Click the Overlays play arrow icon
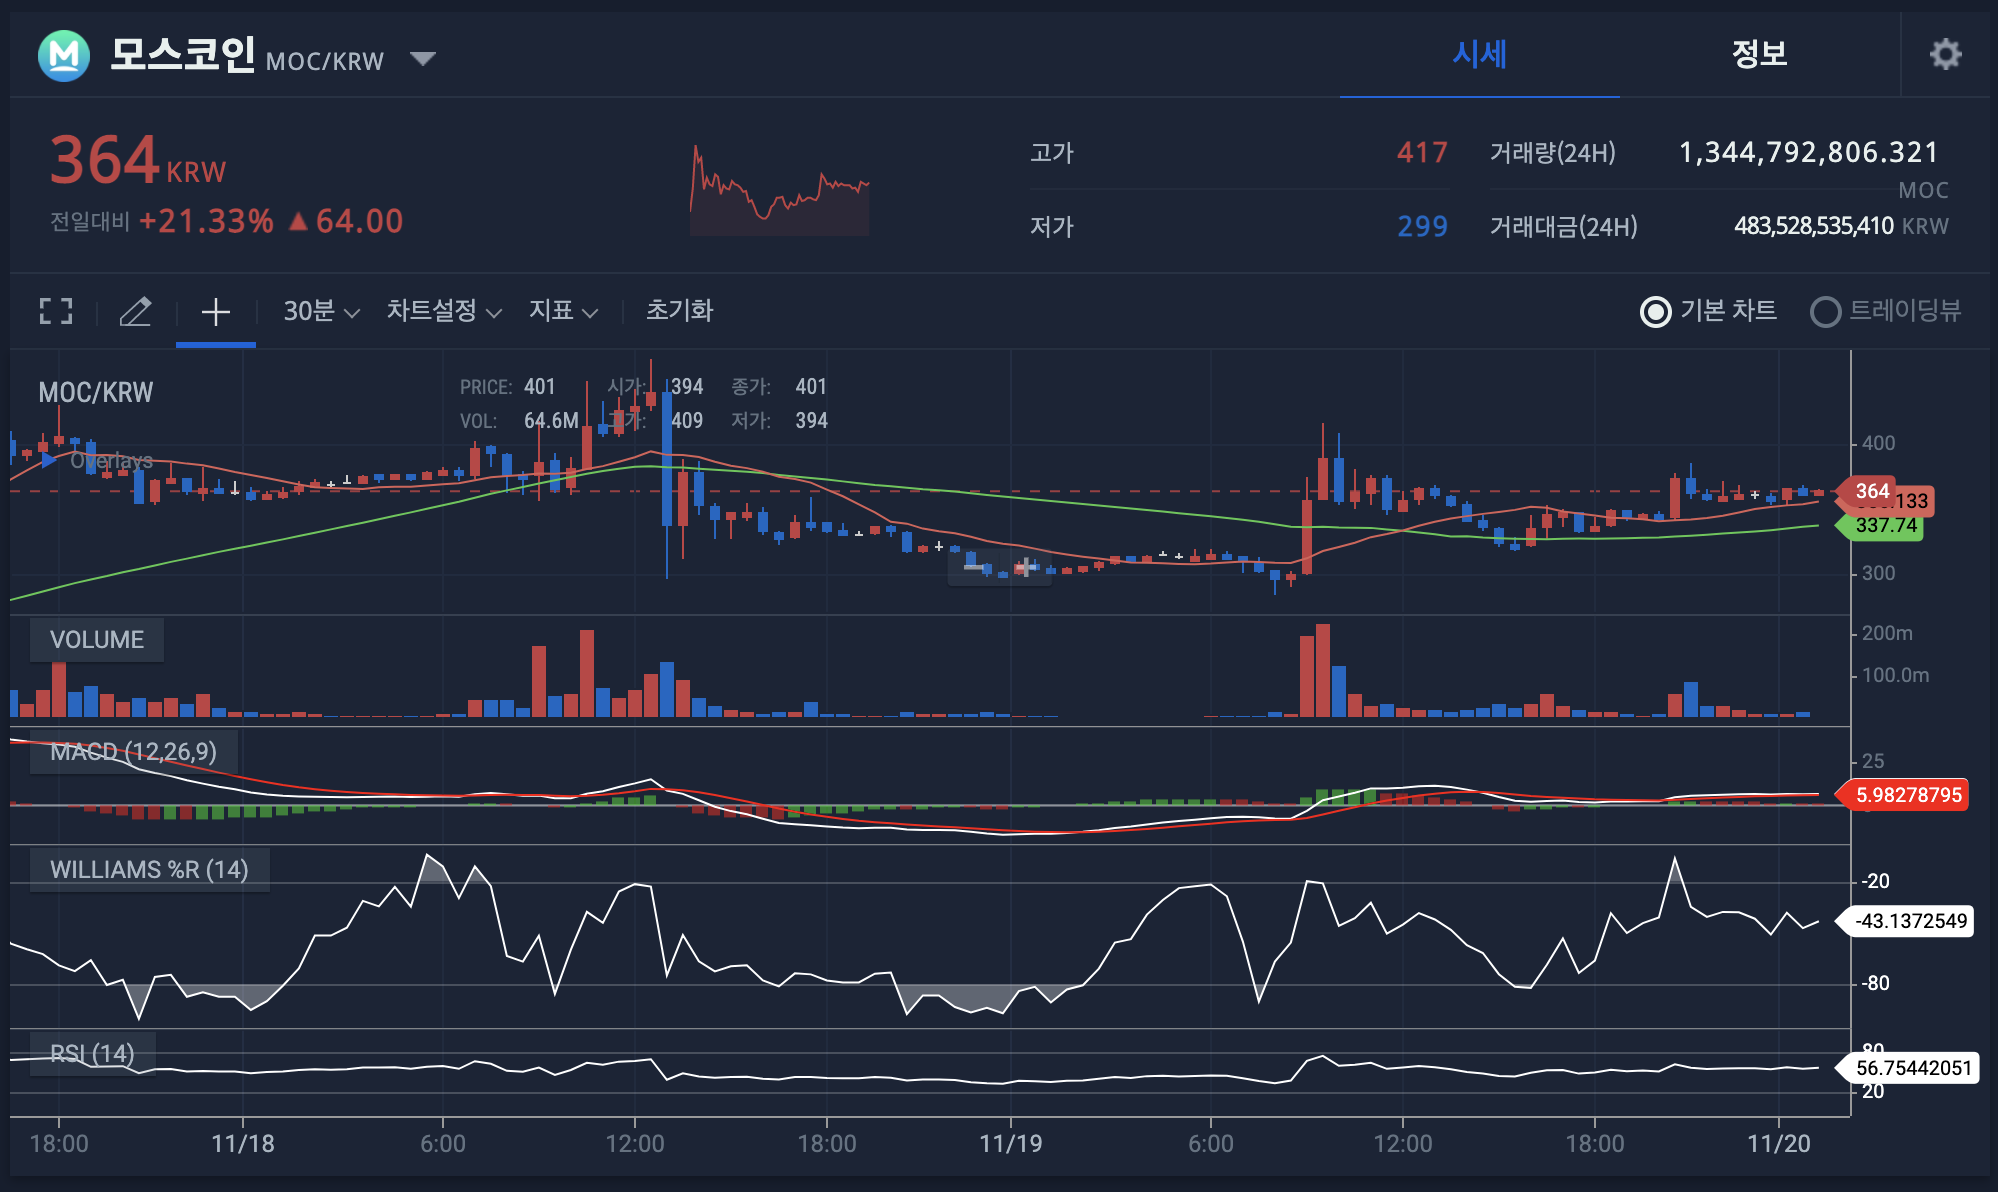Screen dimensions: 1998x1192 48,461
